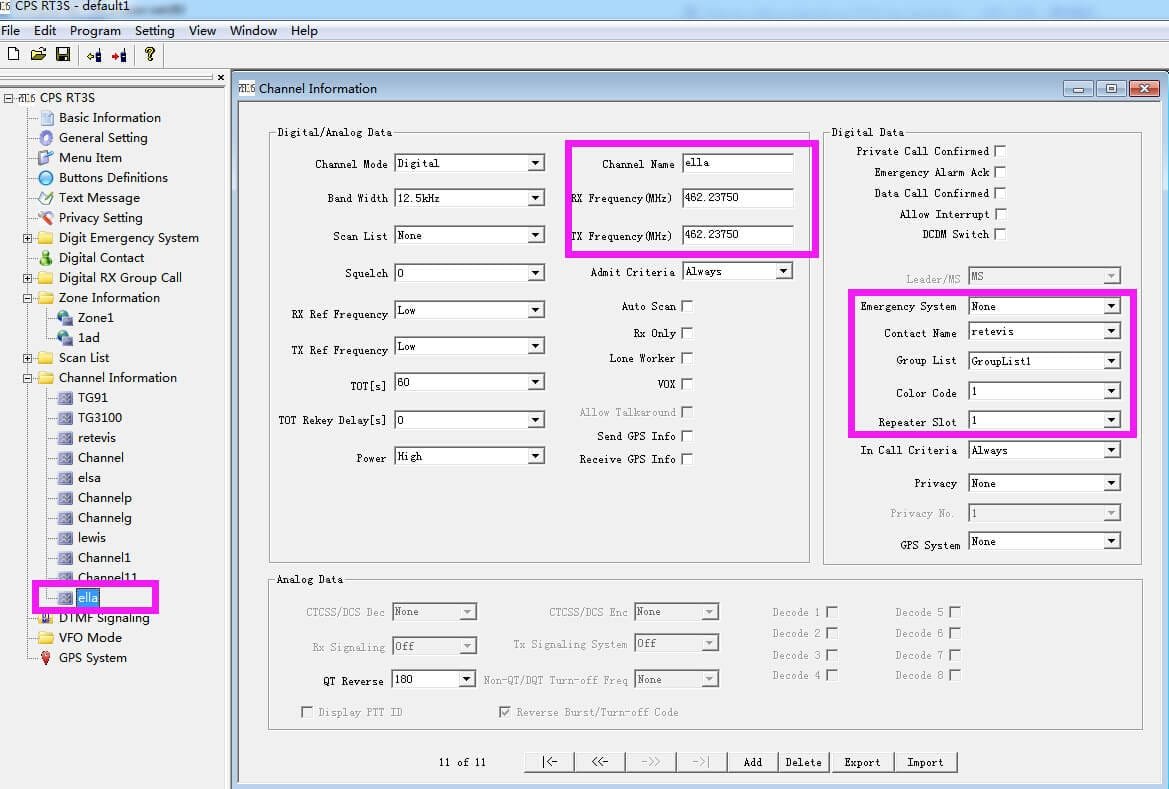Screen dimensions: 1169x789
Task: Enable Auto Scan for this channel
Action: (685, 307)
